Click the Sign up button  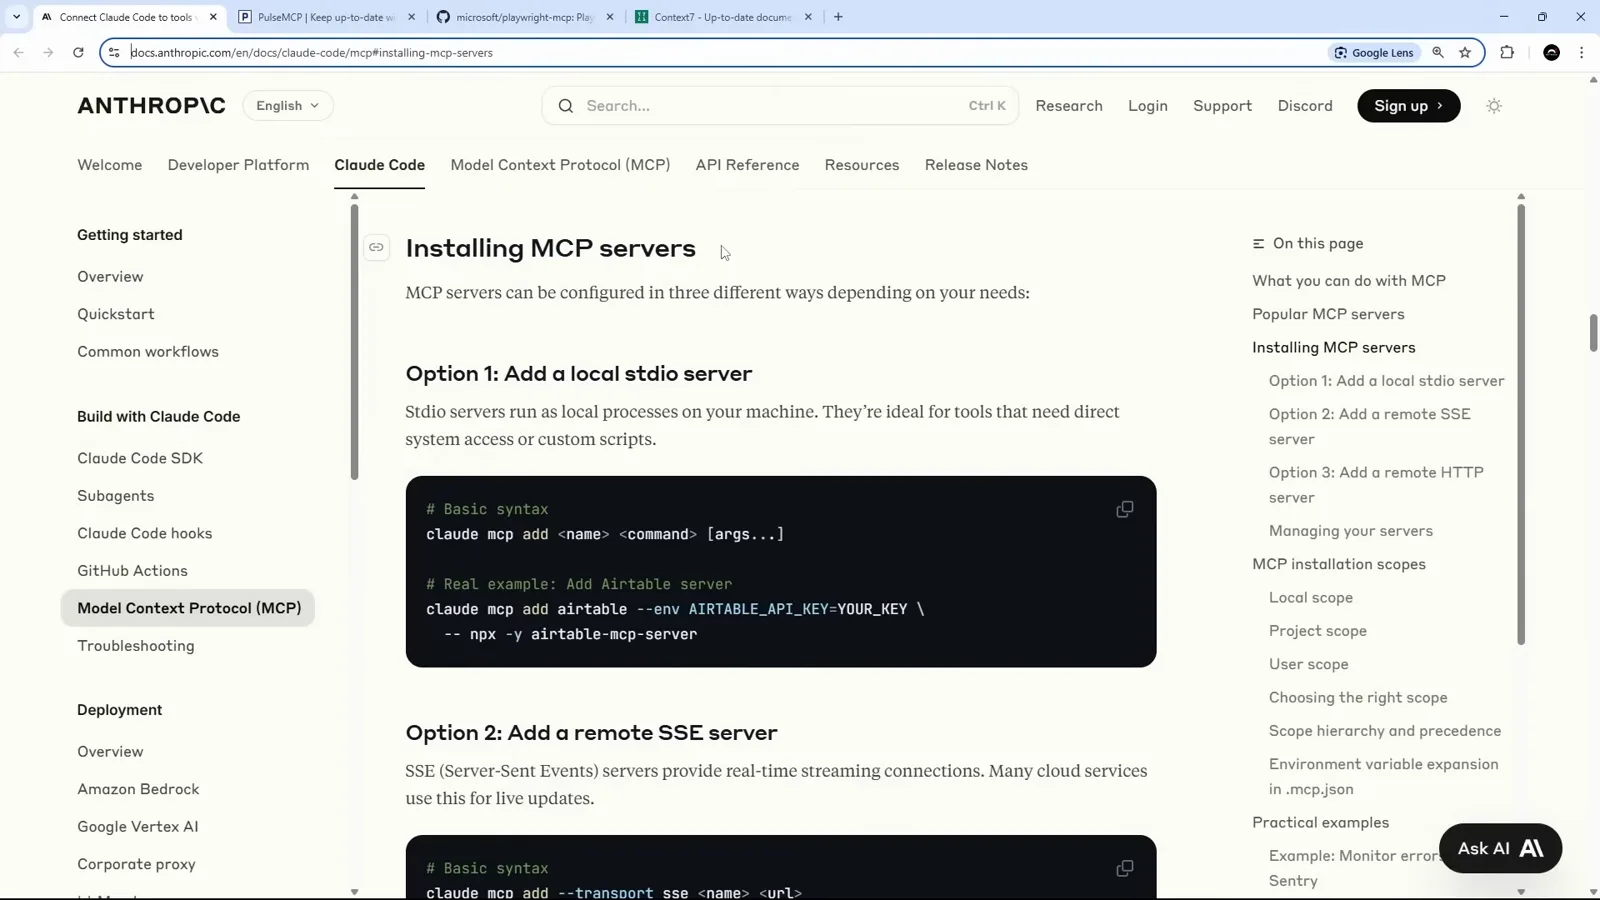1408,106
